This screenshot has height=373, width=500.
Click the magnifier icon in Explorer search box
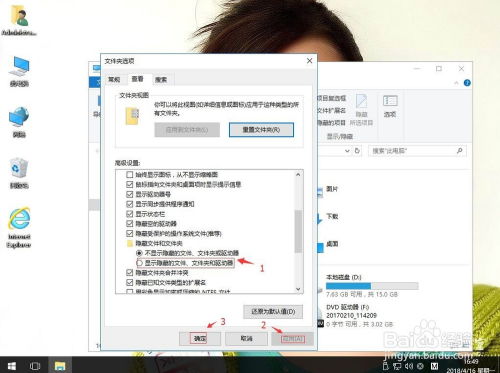[x=460, y=151]
